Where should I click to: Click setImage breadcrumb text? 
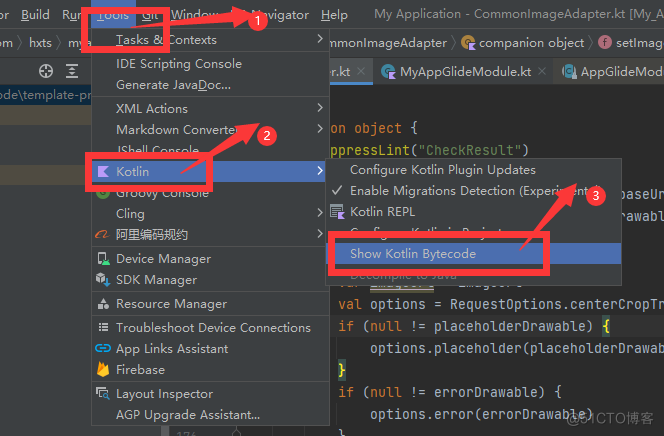pyautogui.click(x=639, y=43)
